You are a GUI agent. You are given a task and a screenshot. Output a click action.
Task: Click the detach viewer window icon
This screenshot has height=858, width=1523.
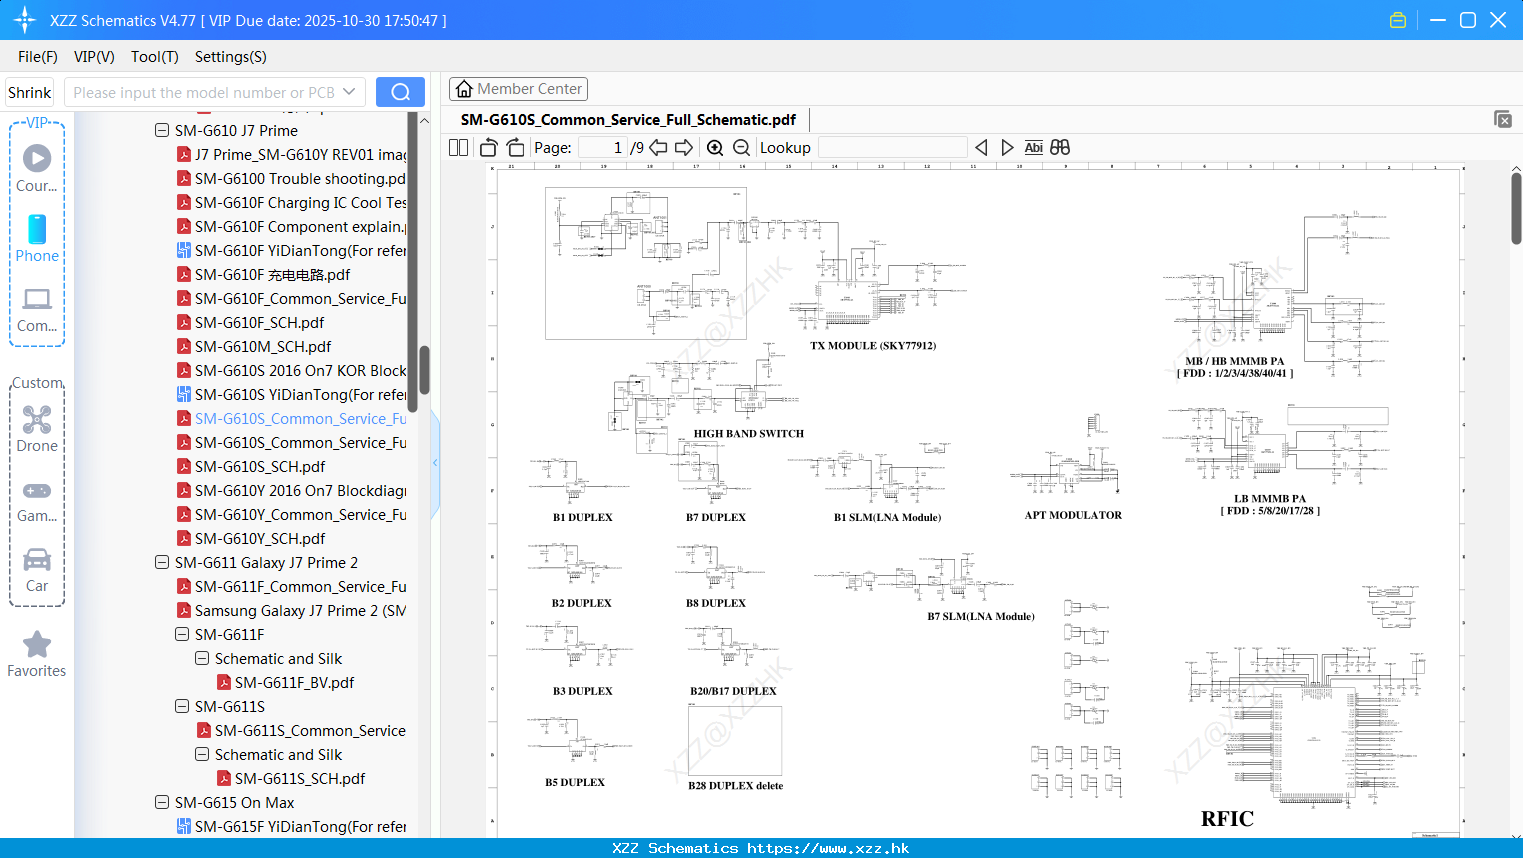pos(1503,119)
